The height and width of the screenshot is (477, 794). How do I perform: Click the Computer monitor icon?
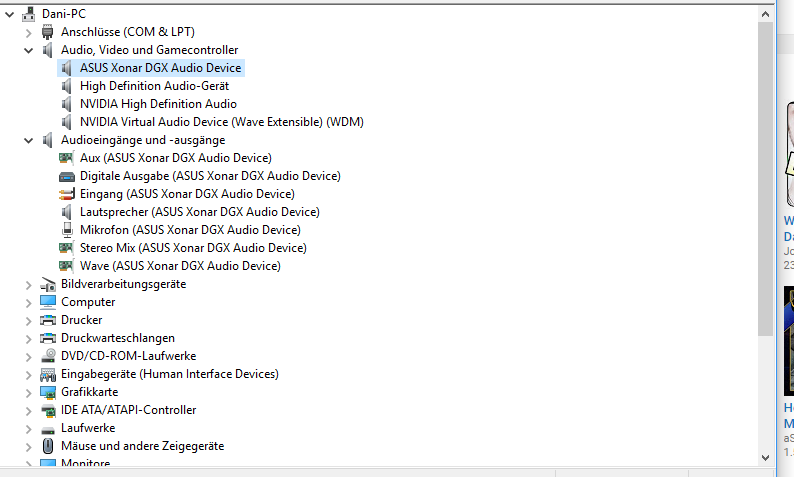pos(48,302)
